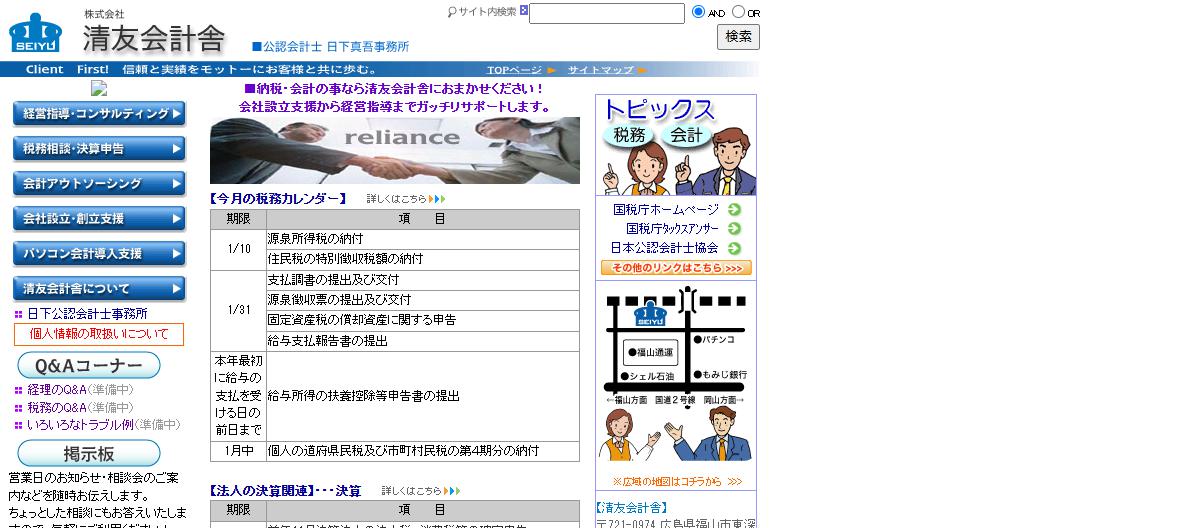
Task: Open the TOPページ link
Action: tap(514, 69)
